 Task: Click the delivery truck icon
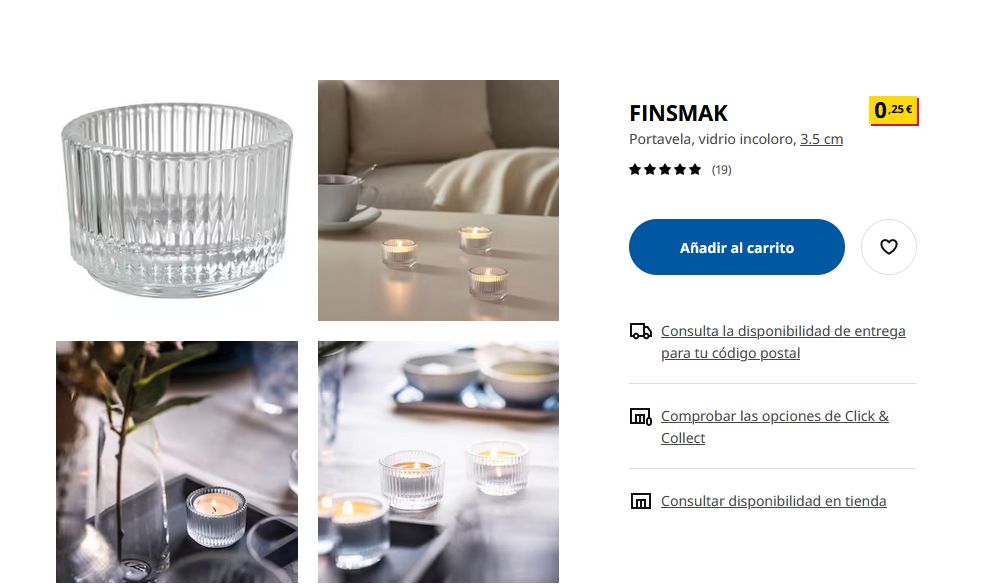coord(640,331)
